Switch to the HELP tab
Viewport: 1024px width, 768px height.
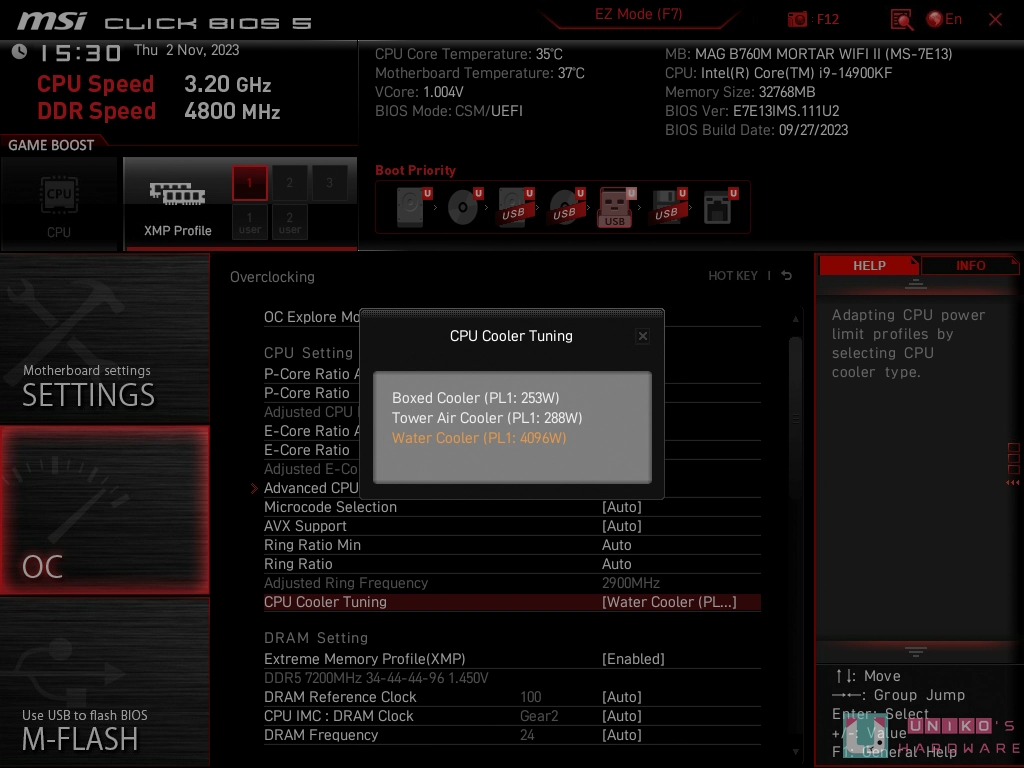869,266
